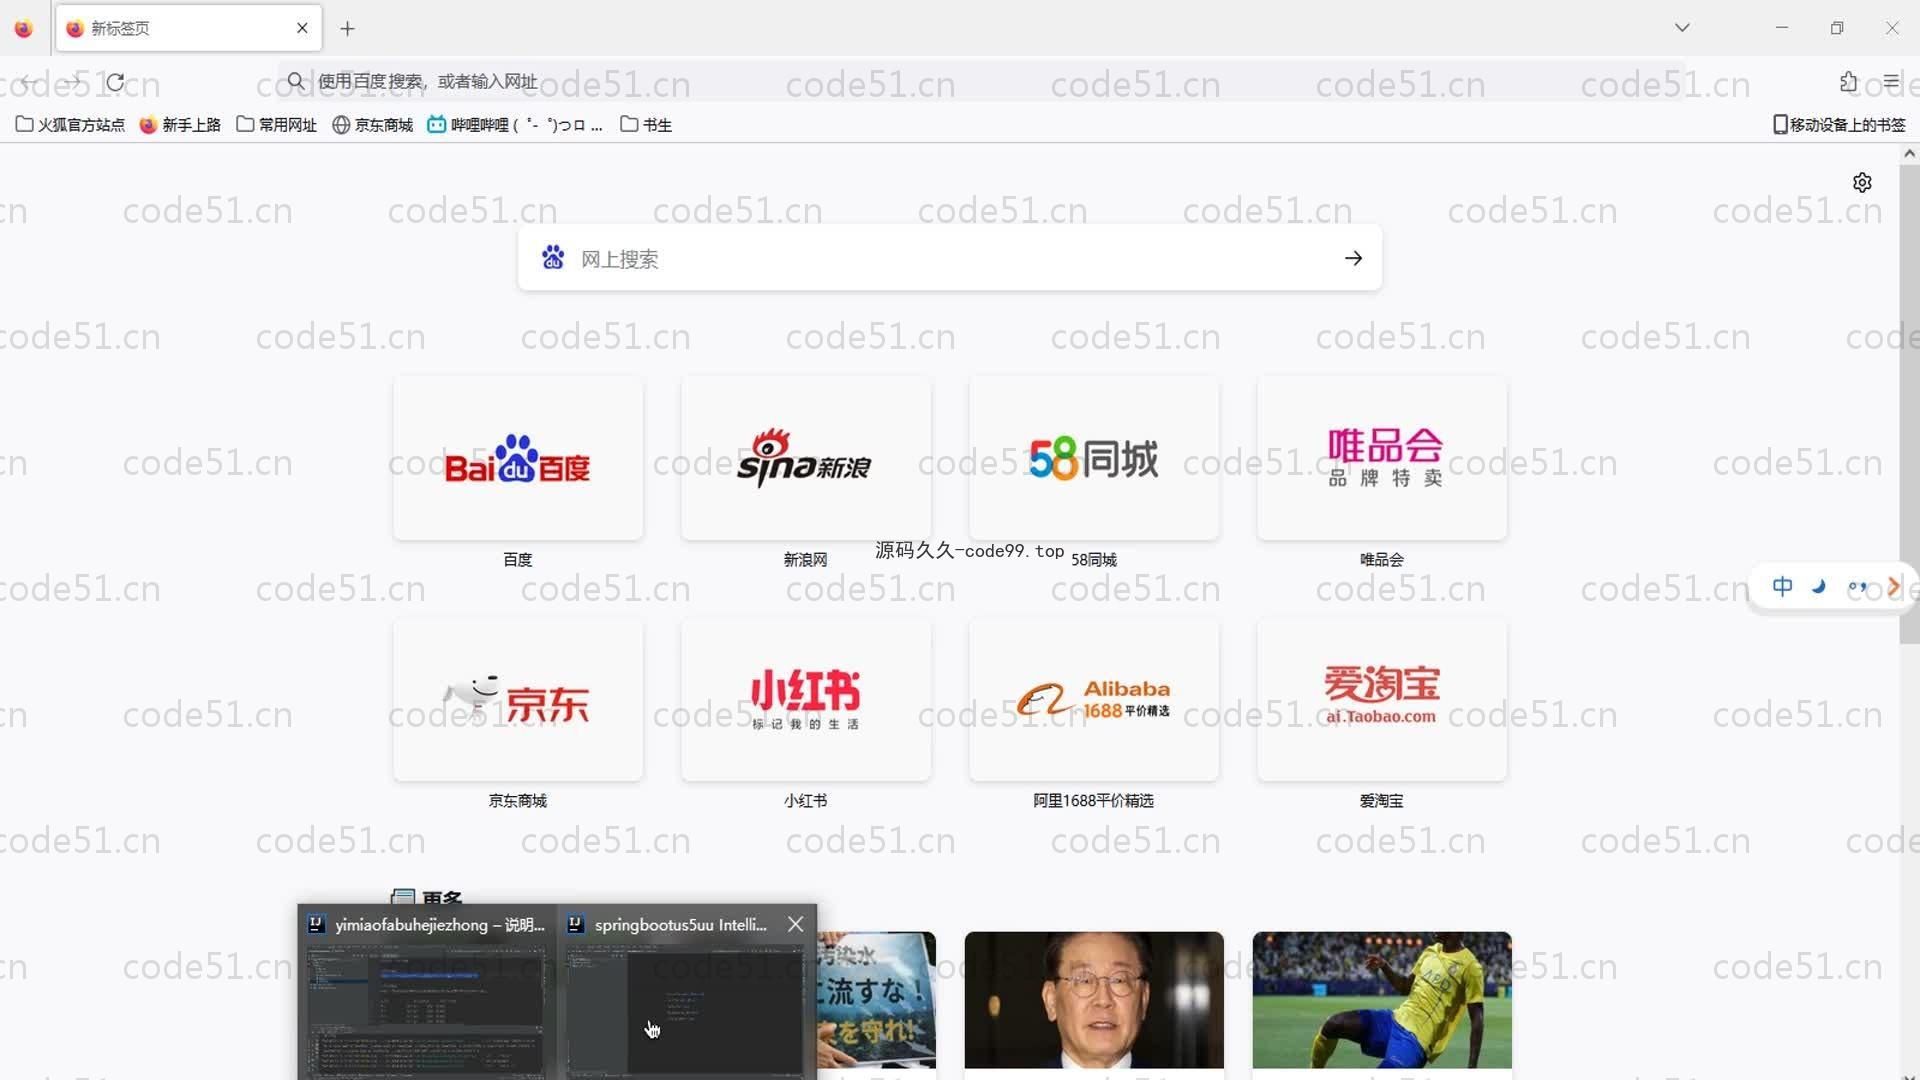
Task: Close the 新标签页 tab
Action: (x=302, y=28)
